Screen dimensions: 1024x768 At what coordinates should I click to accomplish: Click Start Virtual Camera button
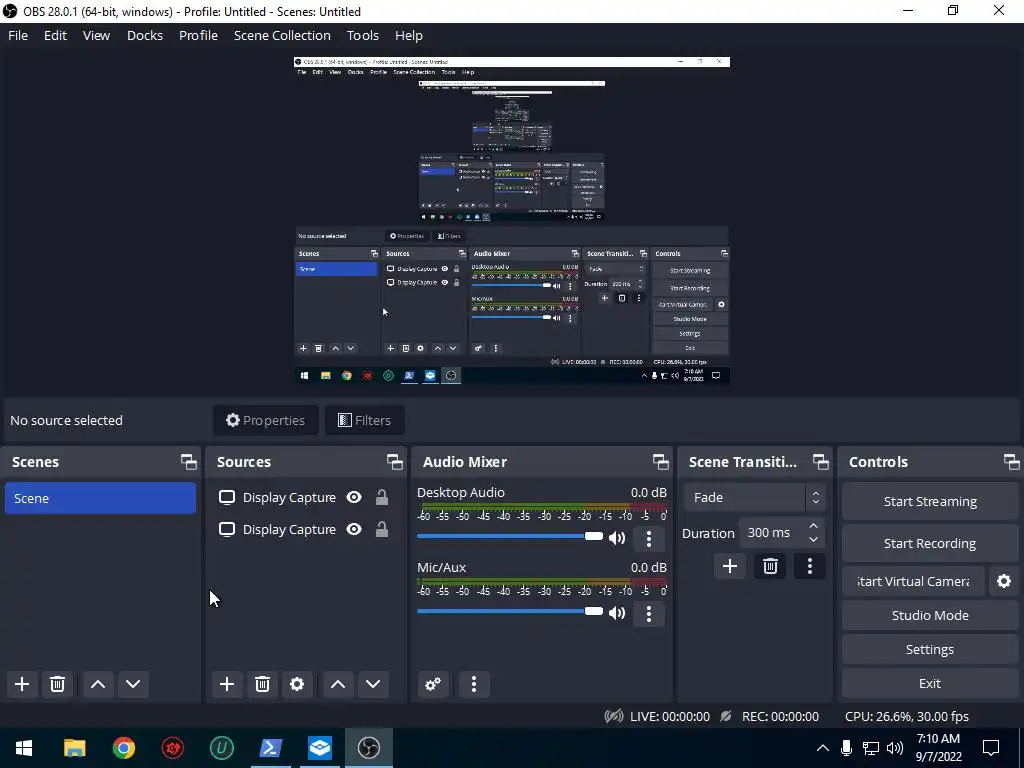tap(913, 581)
